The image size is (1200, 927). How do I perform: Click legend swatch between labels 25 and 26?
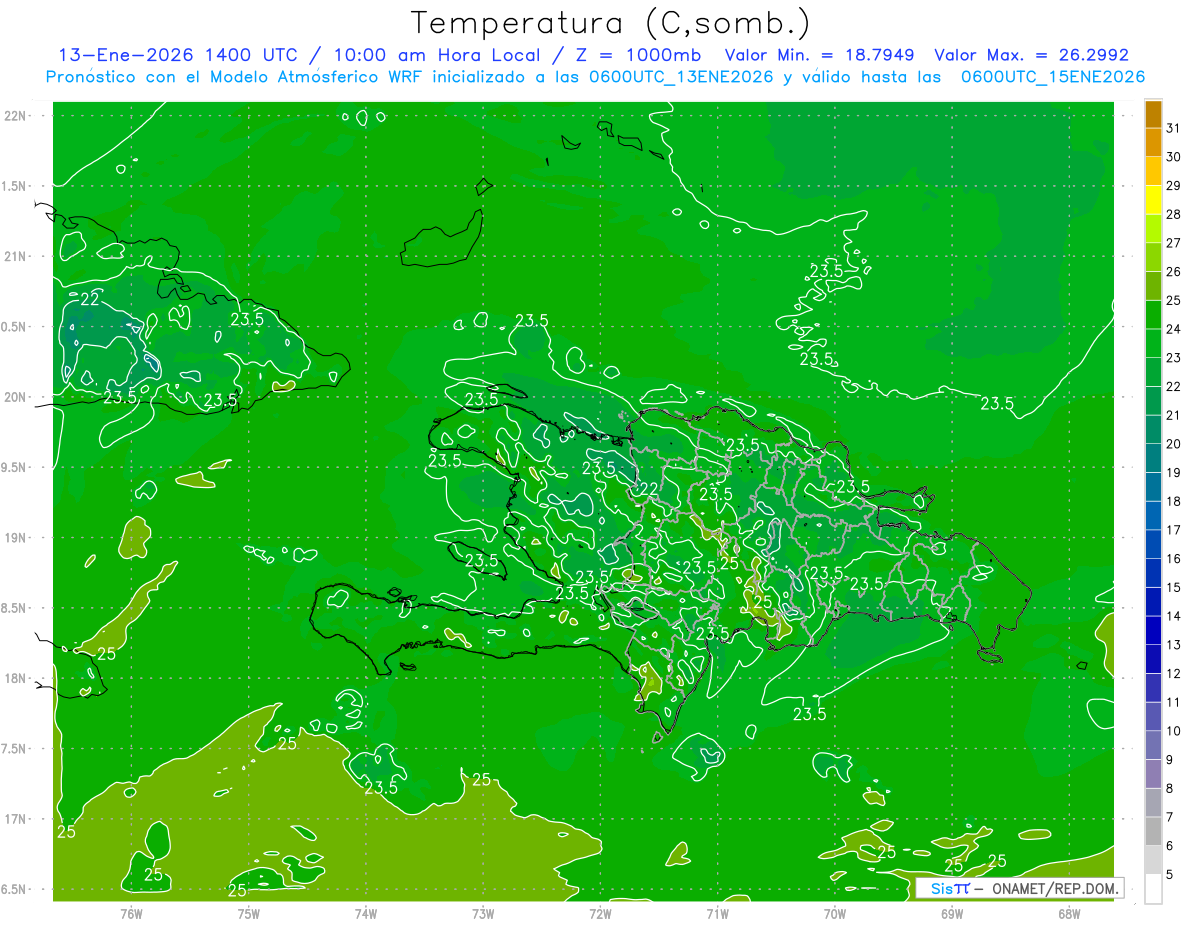[1153, 286]
